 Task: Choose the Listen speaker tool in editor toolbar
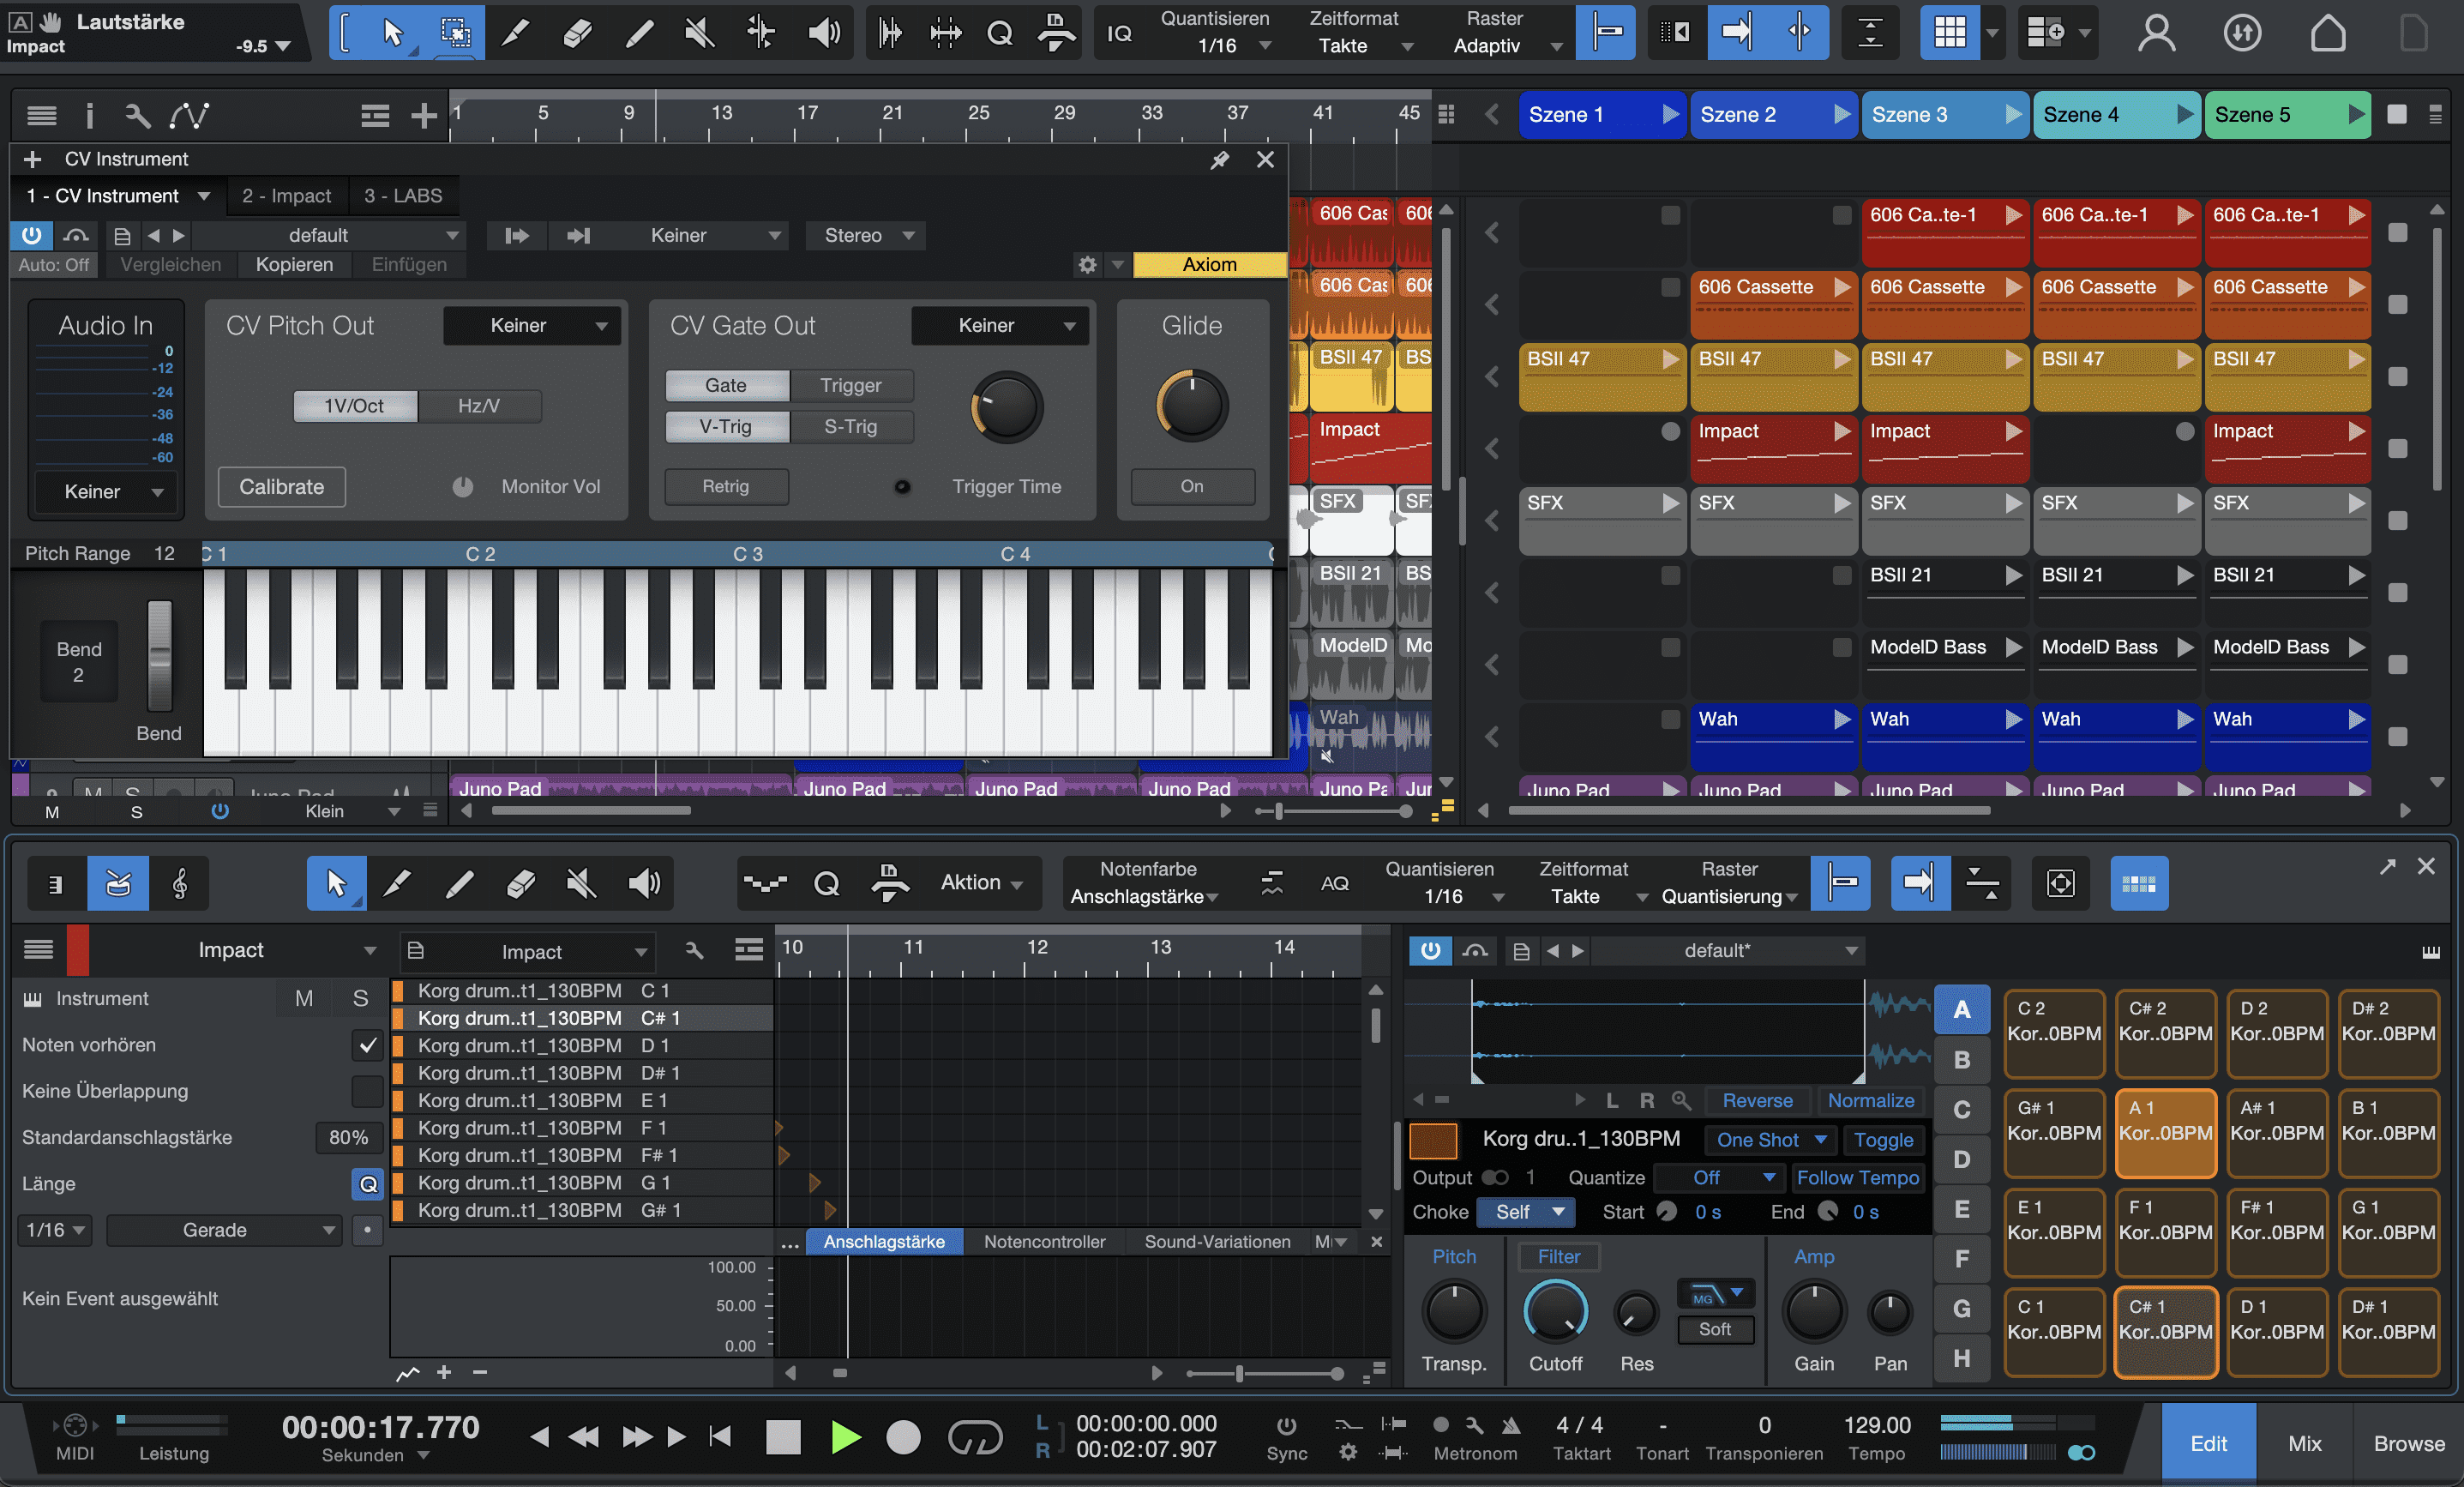(x=644, y=883)
